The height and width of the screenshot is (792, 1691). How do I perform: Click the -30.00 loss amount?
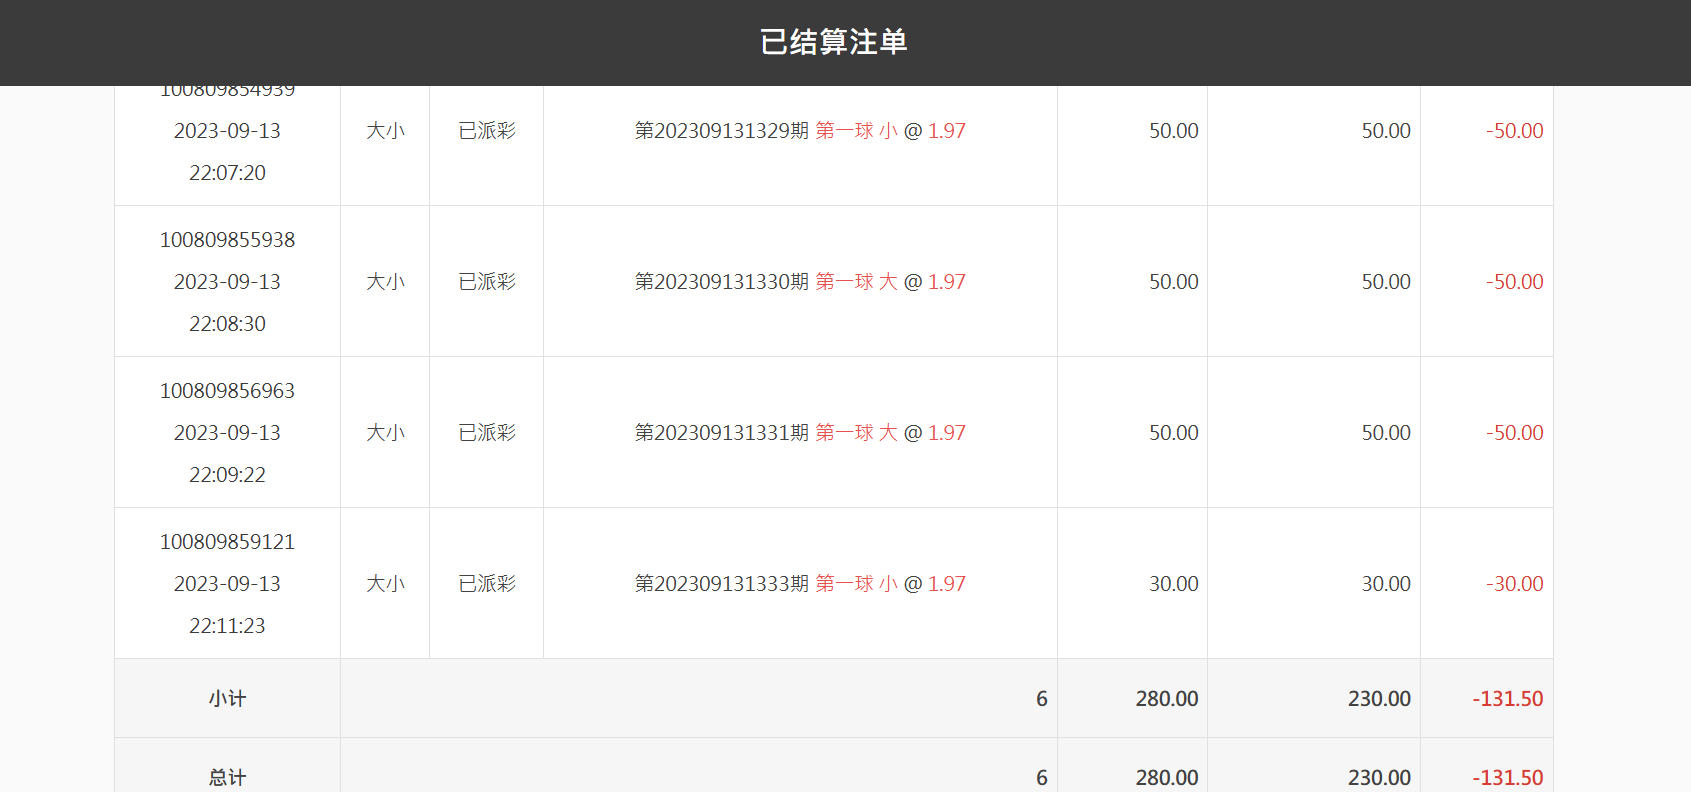point(1514,584)
